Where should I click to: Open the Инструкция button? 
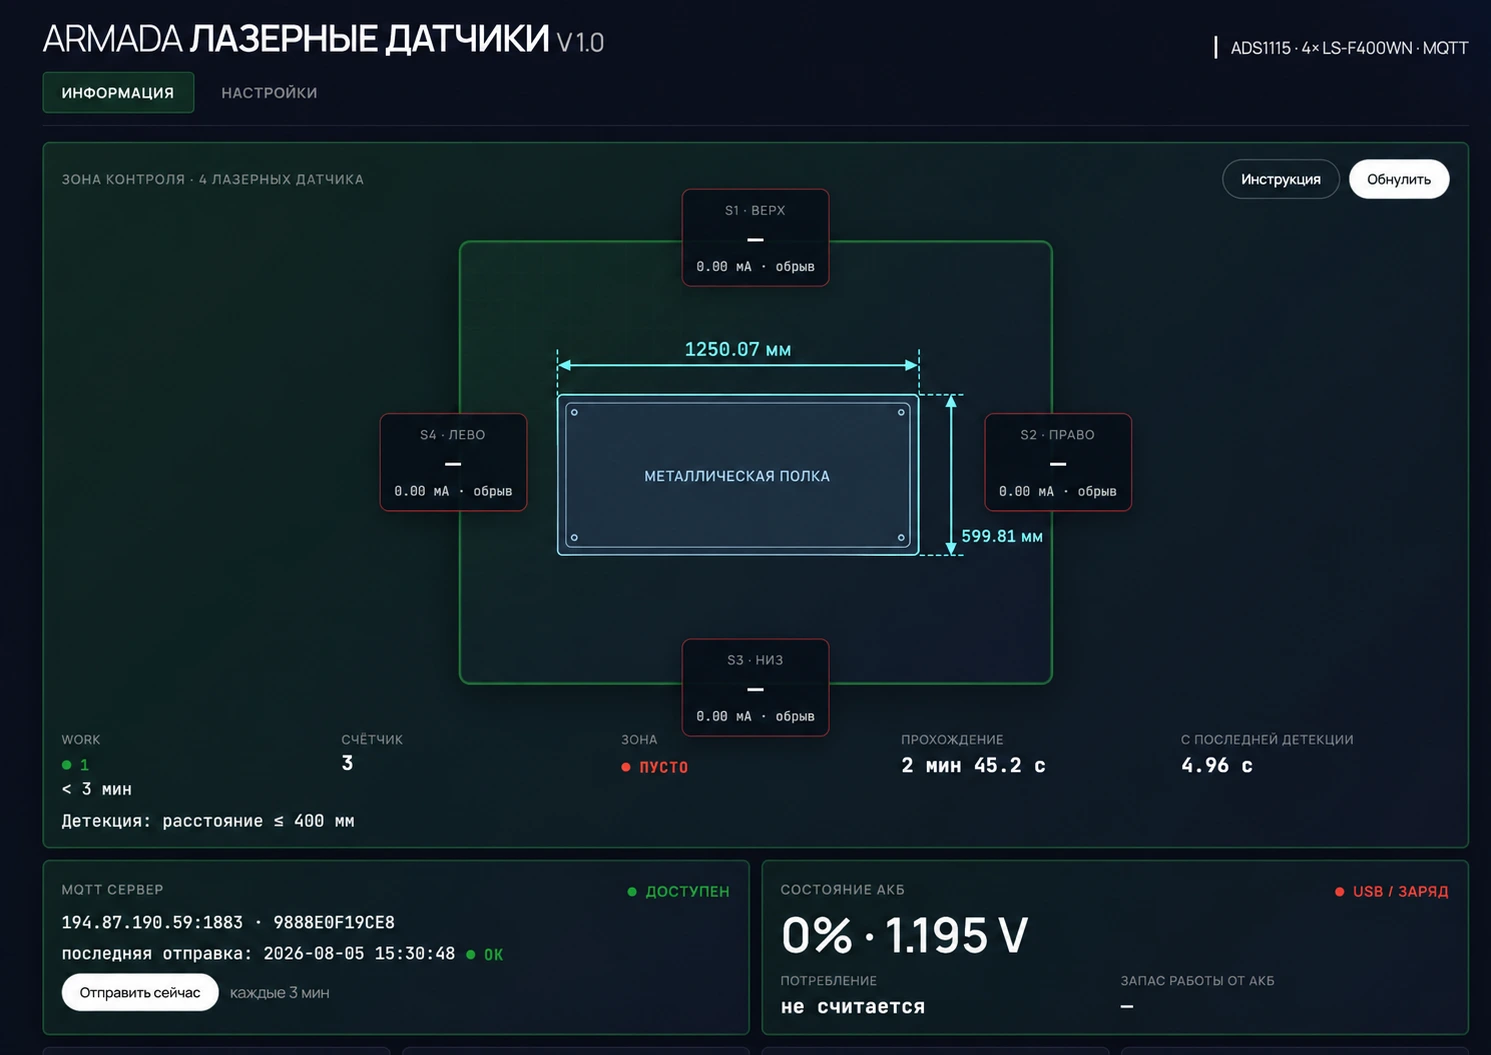1280,179
